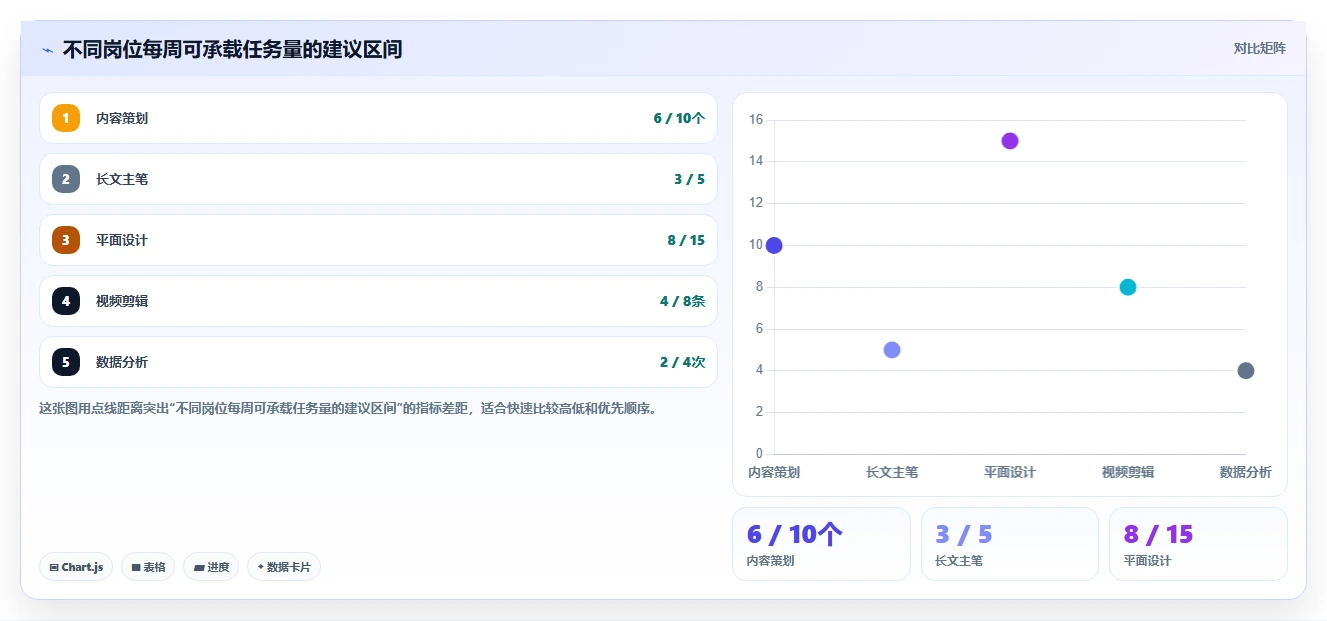Click the gray 数据分析 chart point

click(1246, 371)
